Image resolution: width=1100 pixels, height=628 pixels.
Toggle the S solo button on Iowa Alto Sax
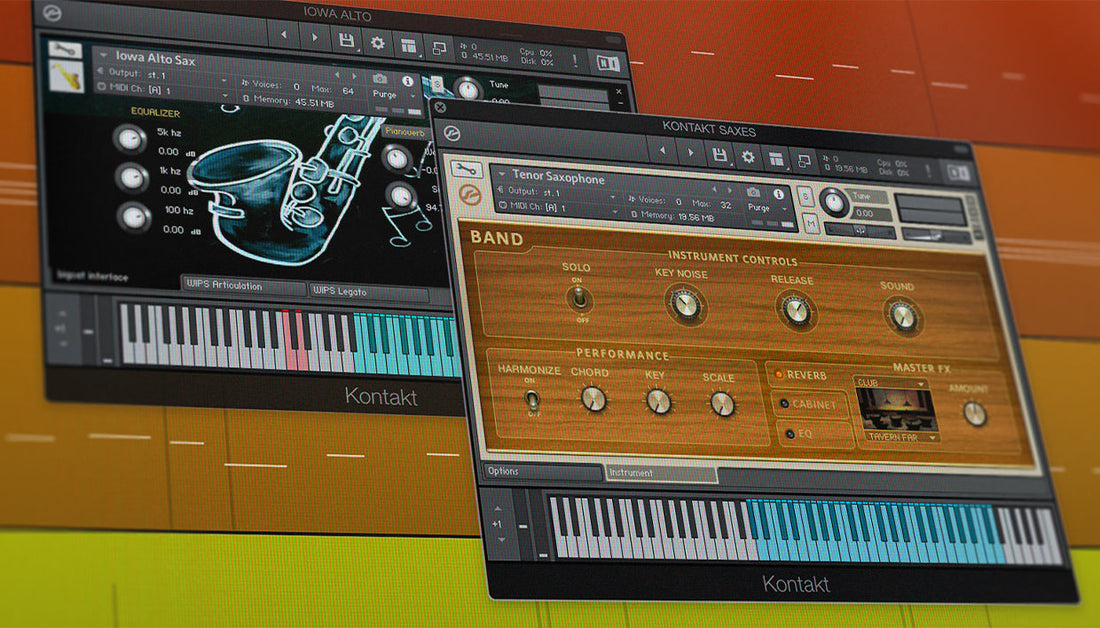pyautogui.click(x=437, y=84)
